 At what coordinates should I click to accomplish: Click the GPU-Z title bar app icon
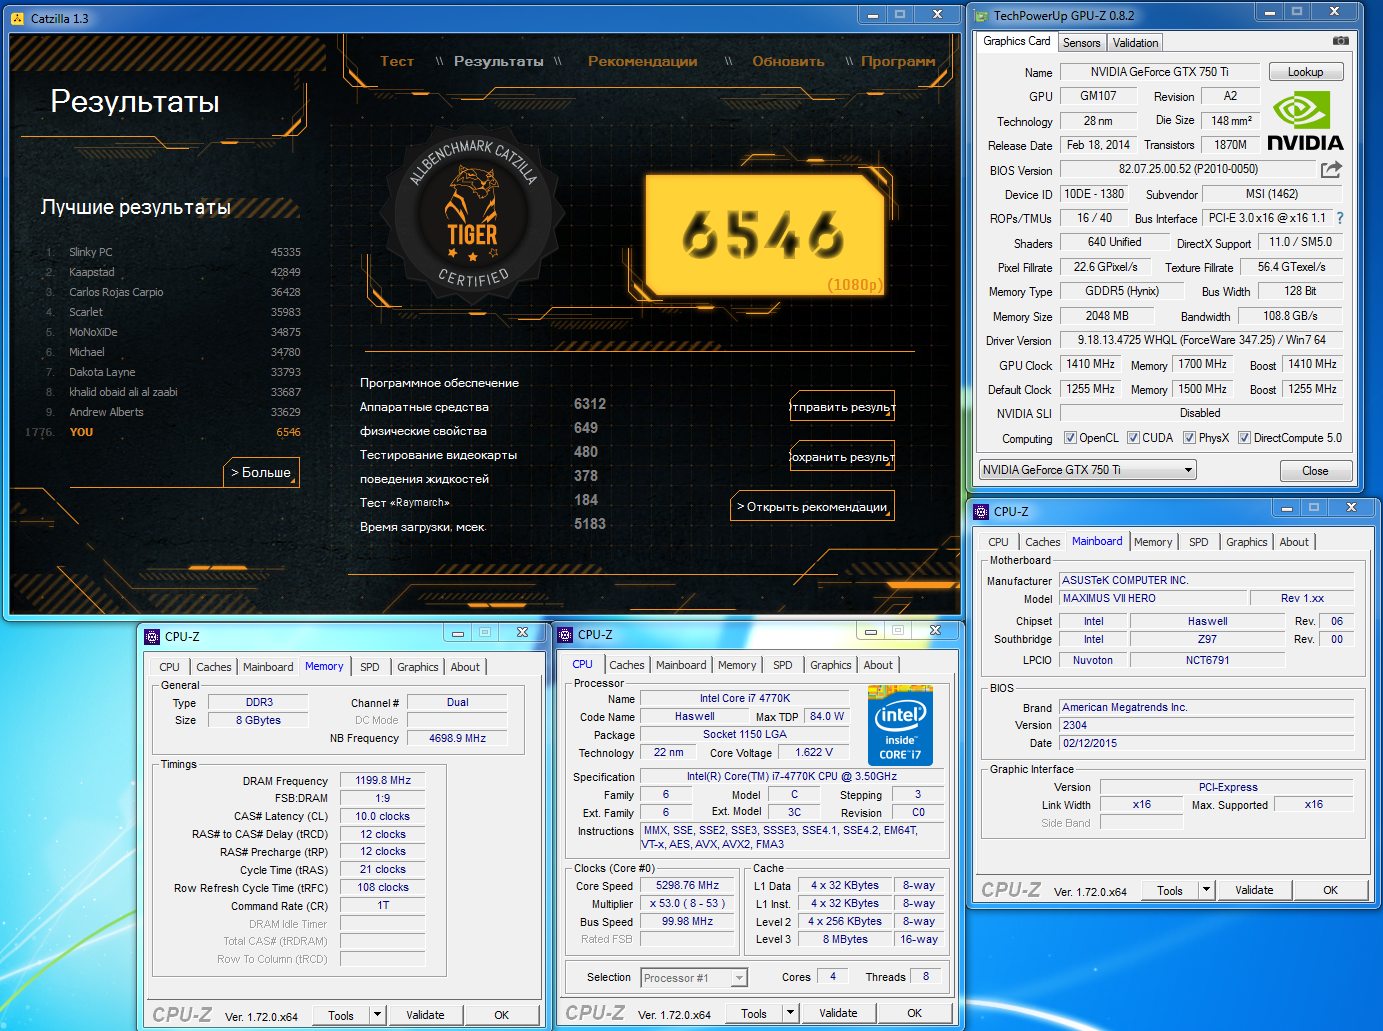[x=981, y=15]
